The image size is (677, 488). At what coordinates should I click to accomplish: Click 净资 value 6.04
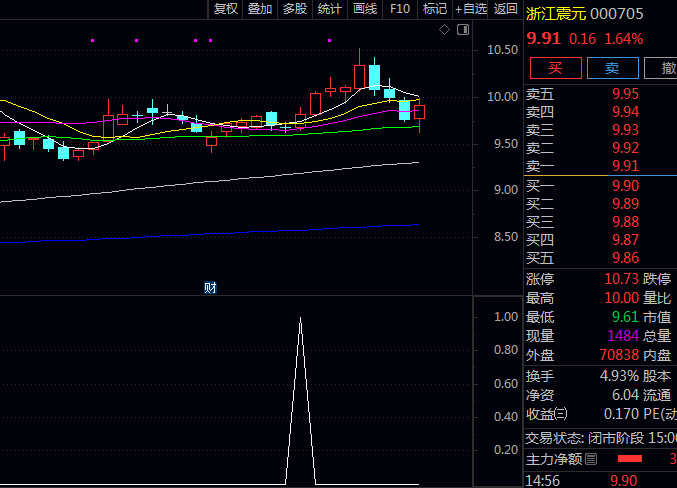pos(625,395)
